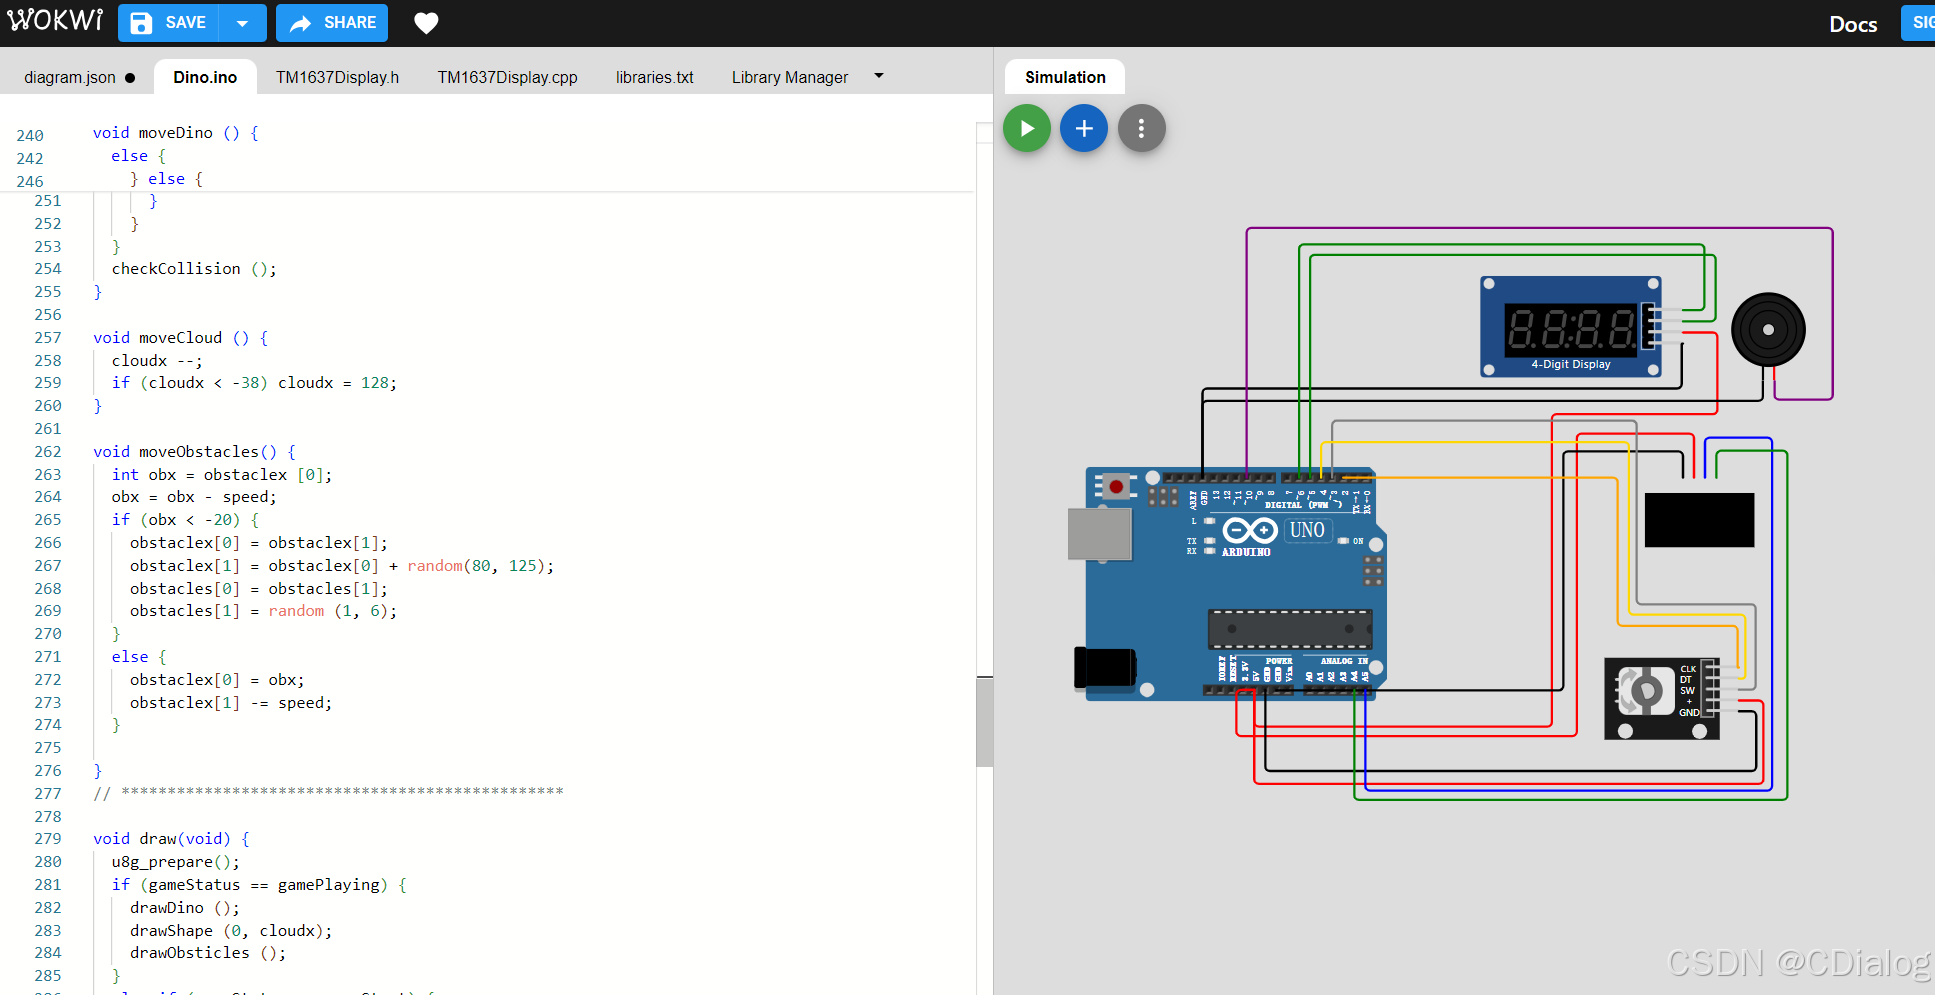The image size is (1935, 995).
Task: Switch to the diagram.json tab
Action: (78, 77)
